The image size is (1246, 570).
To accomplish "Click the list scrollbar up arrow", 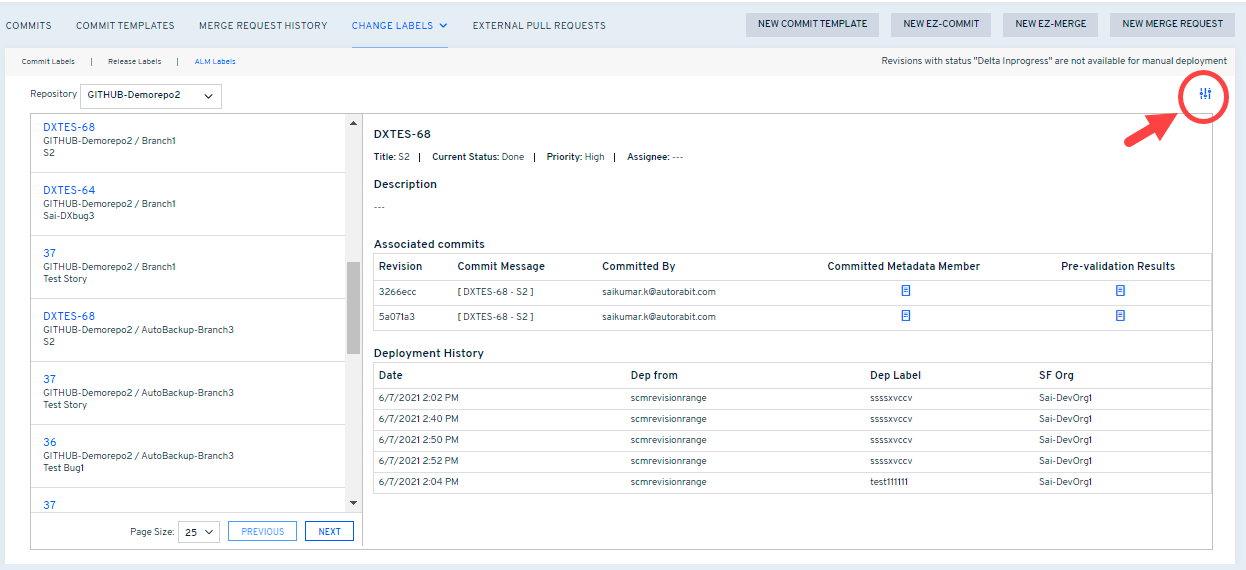I will tap(353, 124).
